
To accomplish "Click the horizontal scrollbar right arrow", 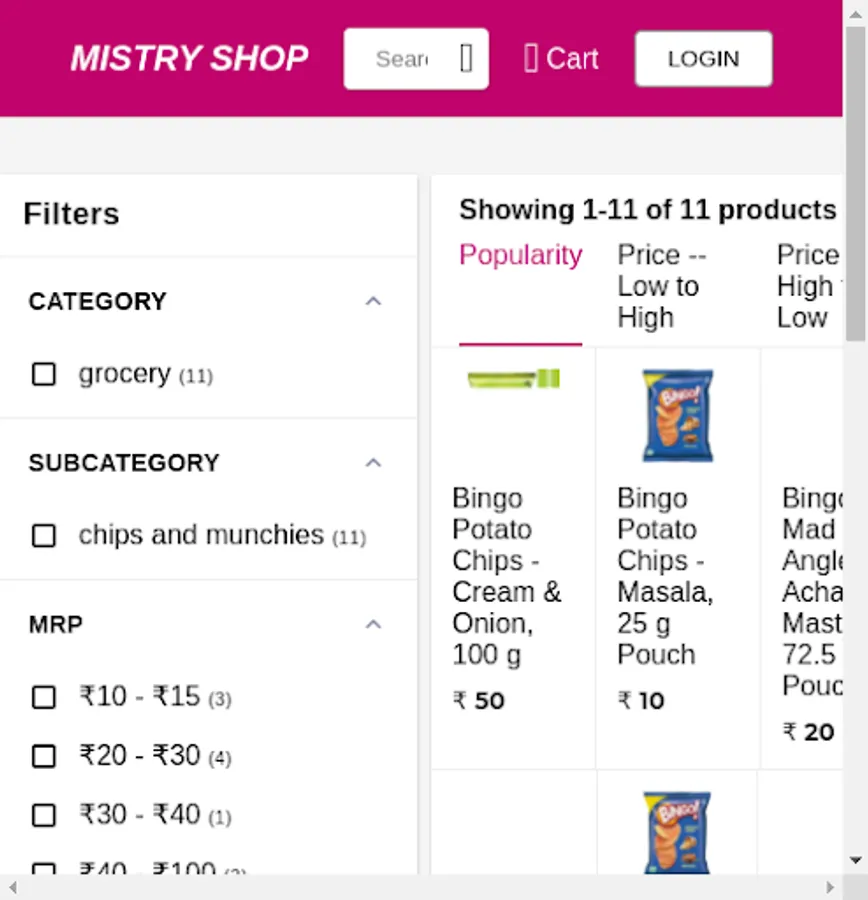I will click(x=830, y=887).
